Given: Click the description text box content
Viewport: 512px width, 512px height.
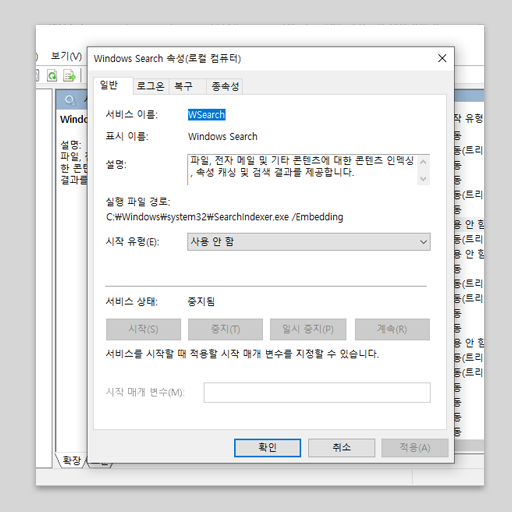Looking at the screenshot, I should coord(302,169).
